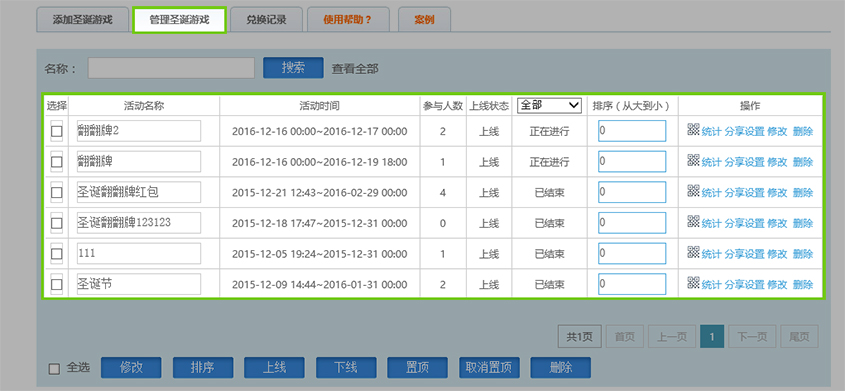Open 统计 for the 圣诞节 row
This screenshot has height=391, width=845.
click(711, 285)
